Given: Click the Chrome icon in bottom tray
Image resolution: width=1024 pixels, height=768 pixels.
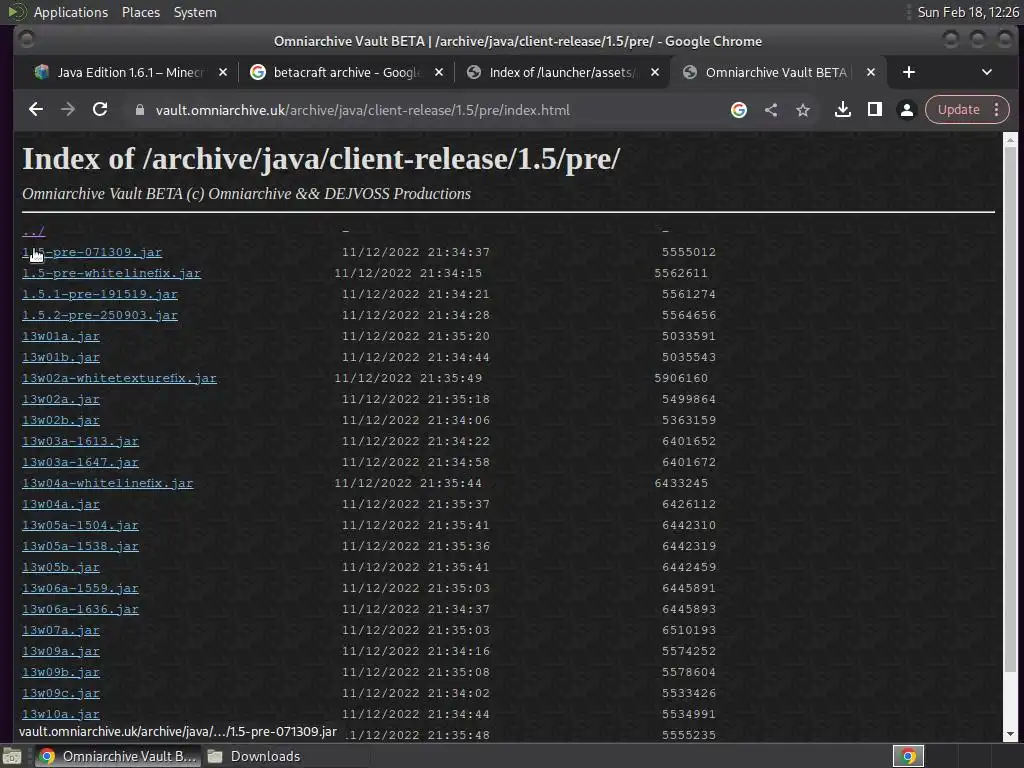Looking at the screenshot, I should click(x=908, y=756).
